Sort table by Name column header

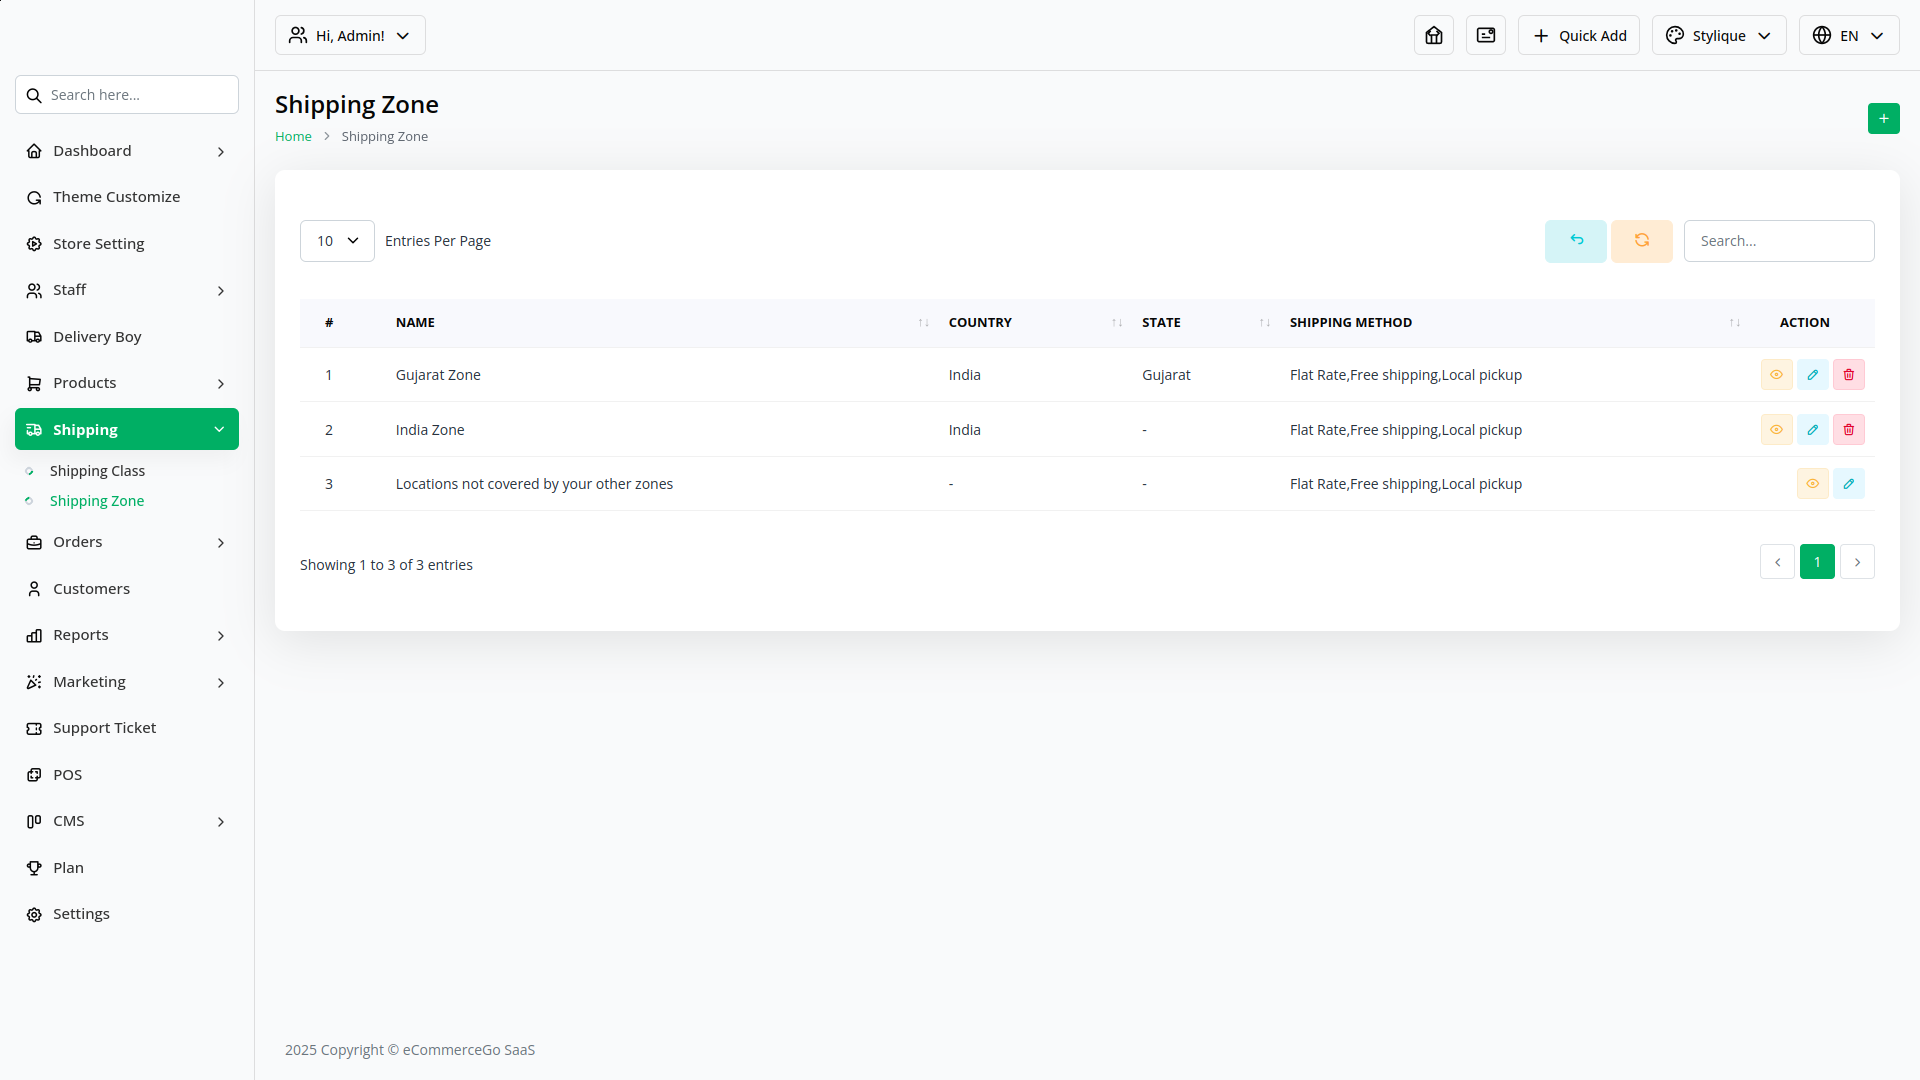click(x=415, y=323)
